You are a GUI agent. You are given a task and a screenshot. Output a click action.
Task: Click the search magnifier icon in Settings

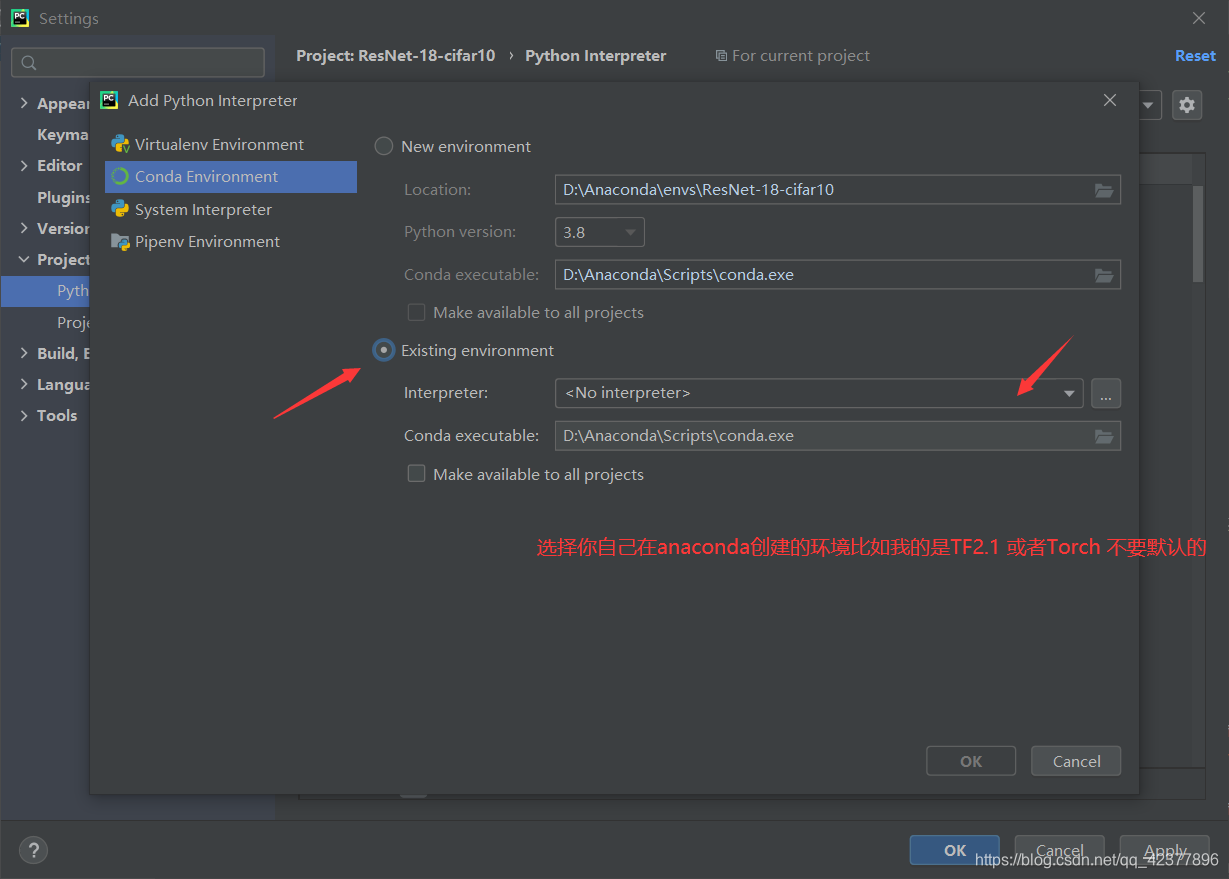[29, 62]
